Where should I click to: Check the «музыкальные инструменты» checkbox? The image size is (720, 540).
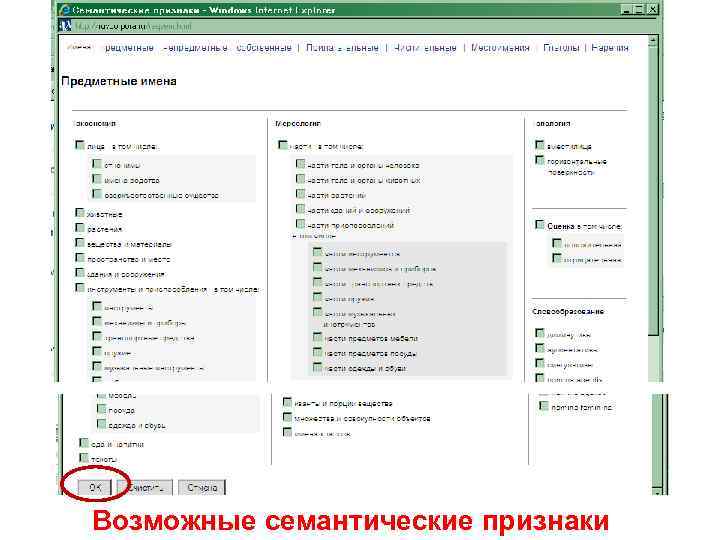(x=97, y=366)
